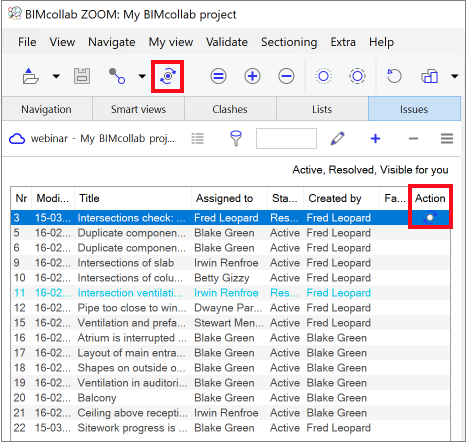Click the dotted circle toolbar icon
Viewport: 466px width, 443px height.
pos(323,76)
